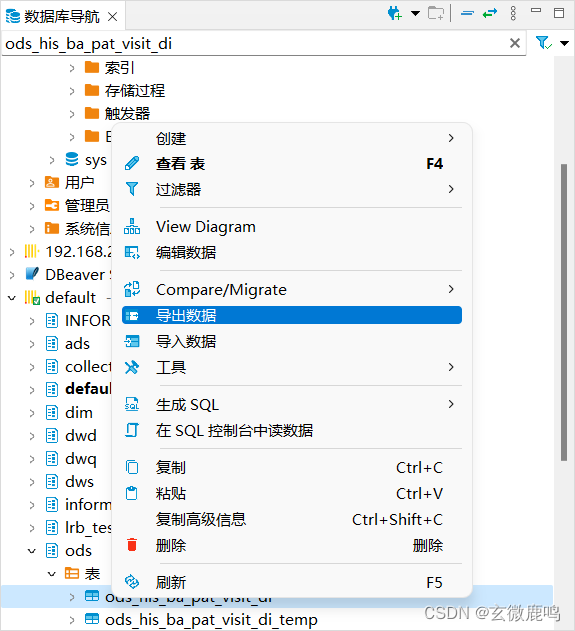Expand the 触发器 folder
Screen dimensions: 575x631
point(72,114)
